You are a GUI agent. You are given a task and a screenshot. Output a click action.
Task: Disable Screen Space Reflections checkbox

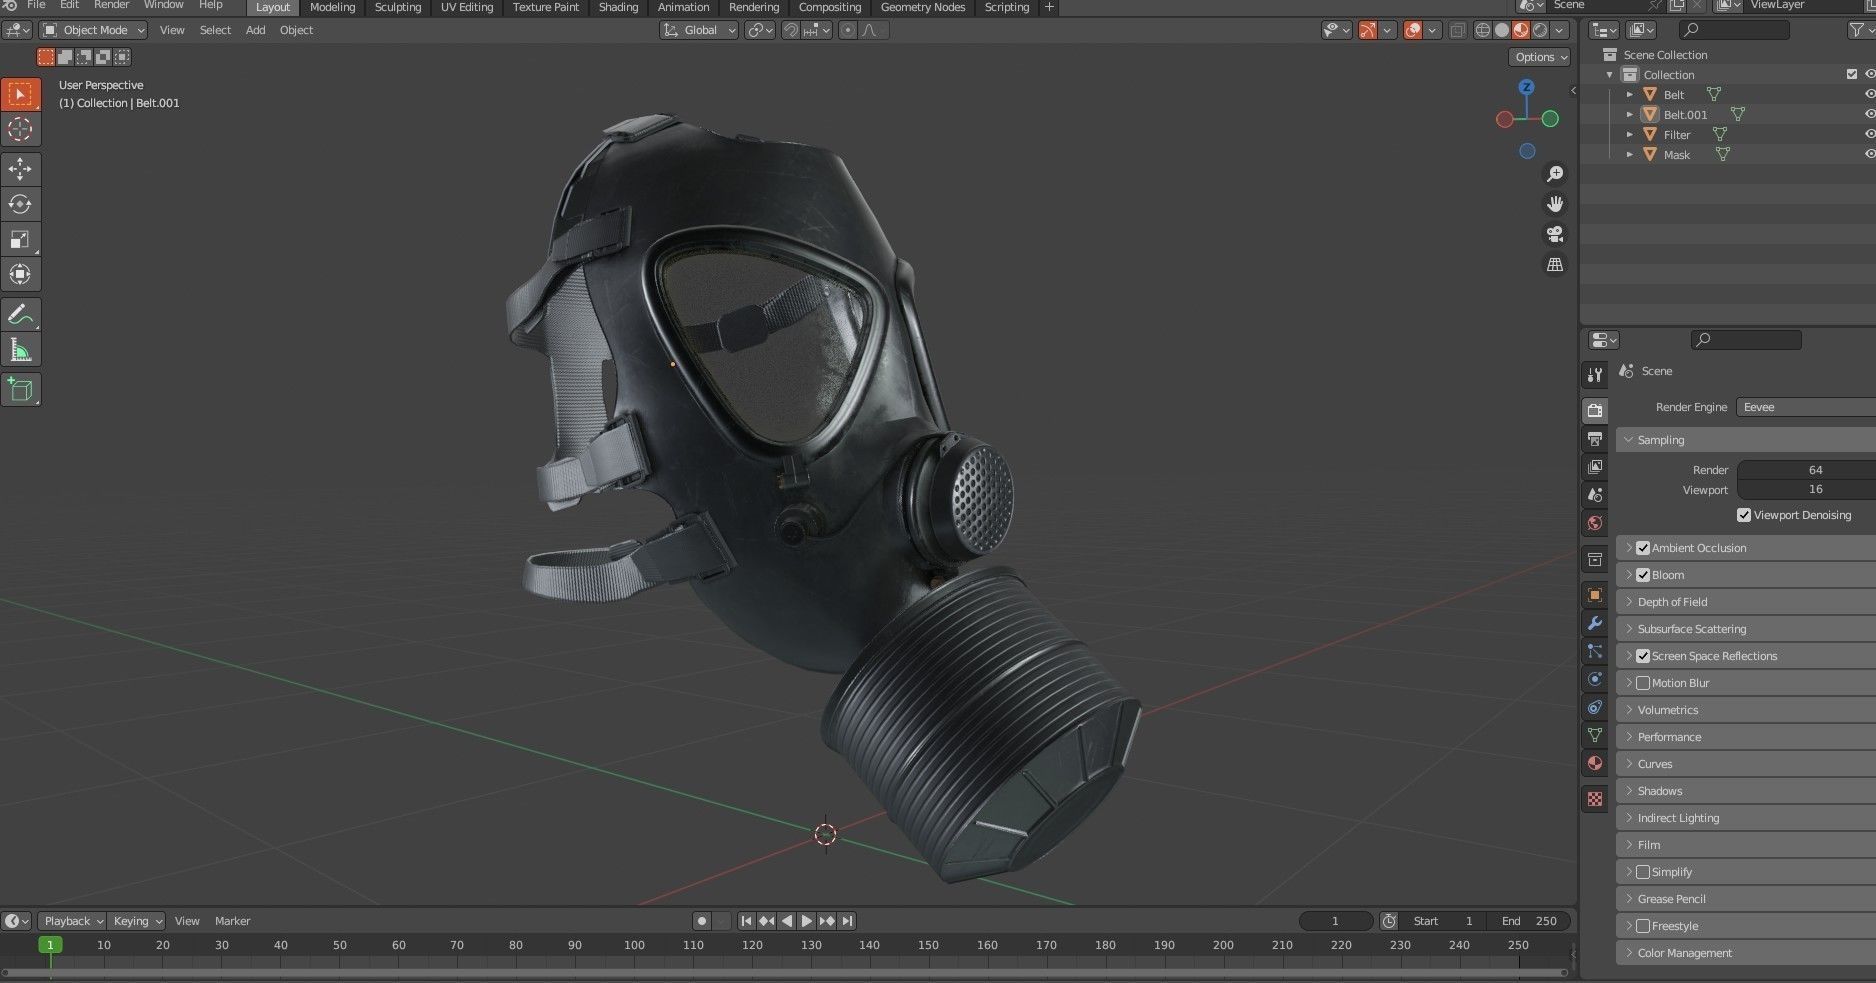point(1643,656)
